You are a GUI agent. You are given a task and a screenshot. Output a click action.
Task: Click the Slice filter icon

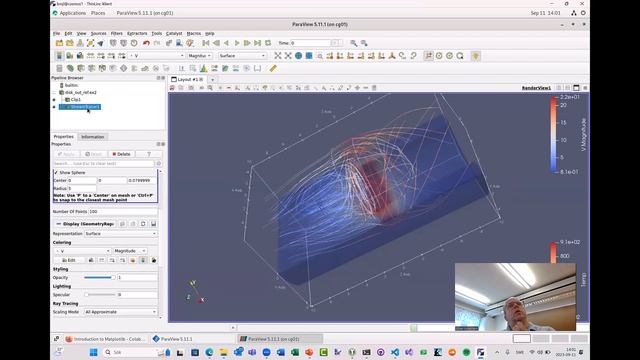point(91,68)
